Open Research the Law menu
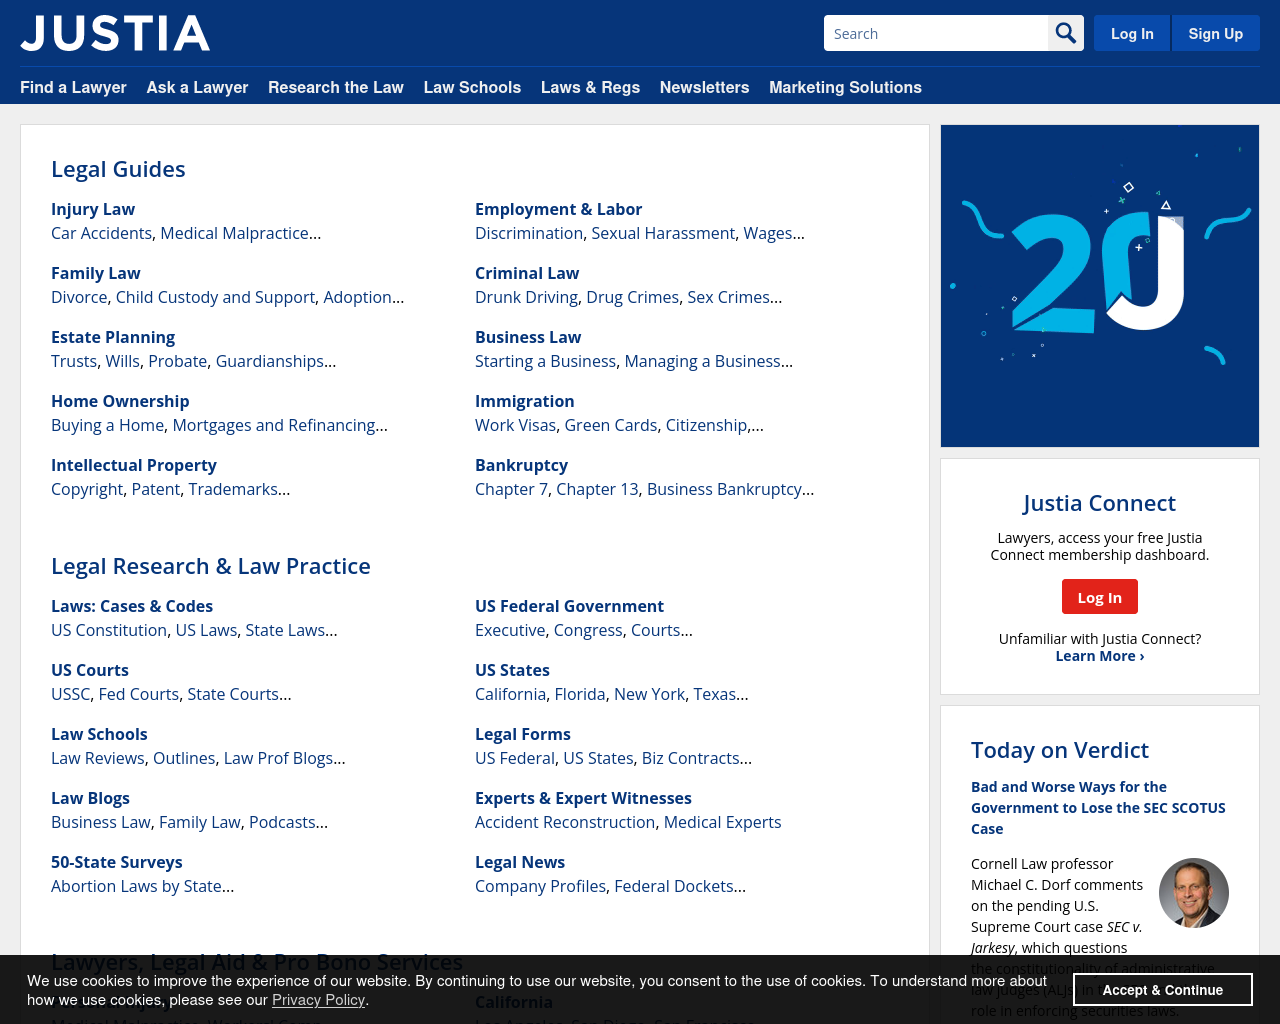 [336, 87]
